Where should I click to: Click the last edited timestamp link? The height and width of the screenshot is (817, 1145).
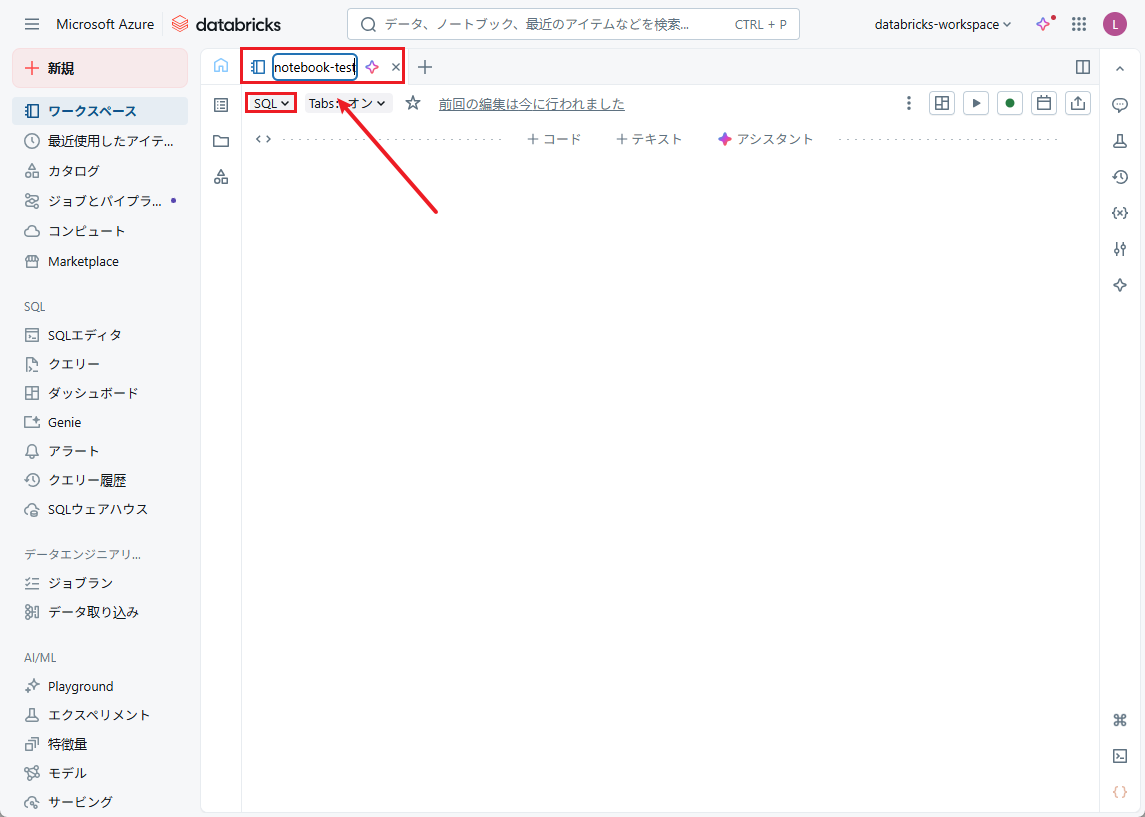pos(532,104)
